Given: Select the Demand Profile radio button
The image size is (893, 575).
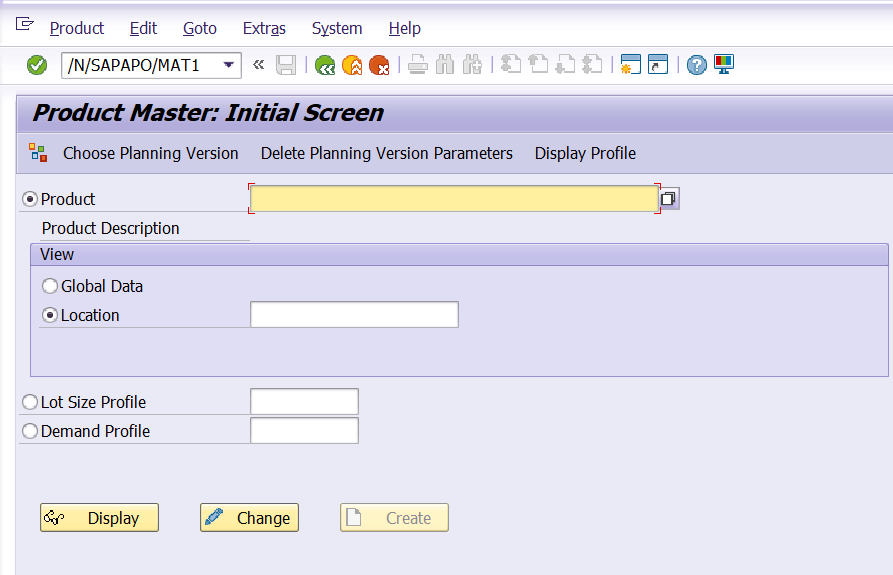Looking at the screenshot, I should point(30,431).
